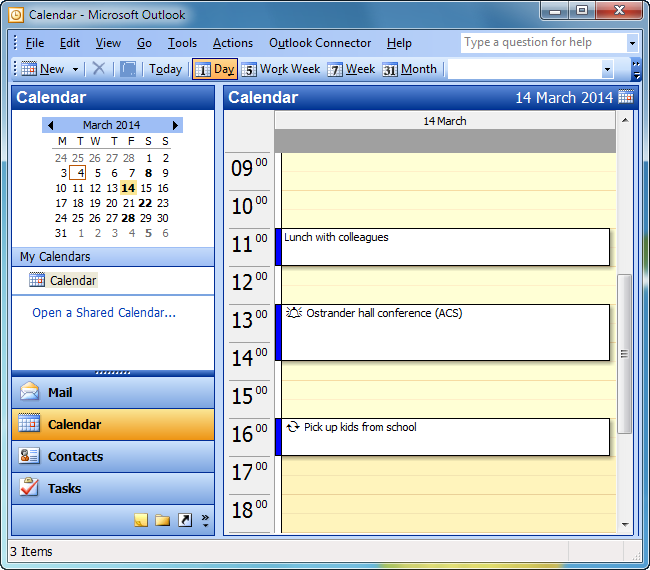Click the Calendar banner title in navigation pane
The width and height of the screenshot is (650, 570).
(51, 97)
